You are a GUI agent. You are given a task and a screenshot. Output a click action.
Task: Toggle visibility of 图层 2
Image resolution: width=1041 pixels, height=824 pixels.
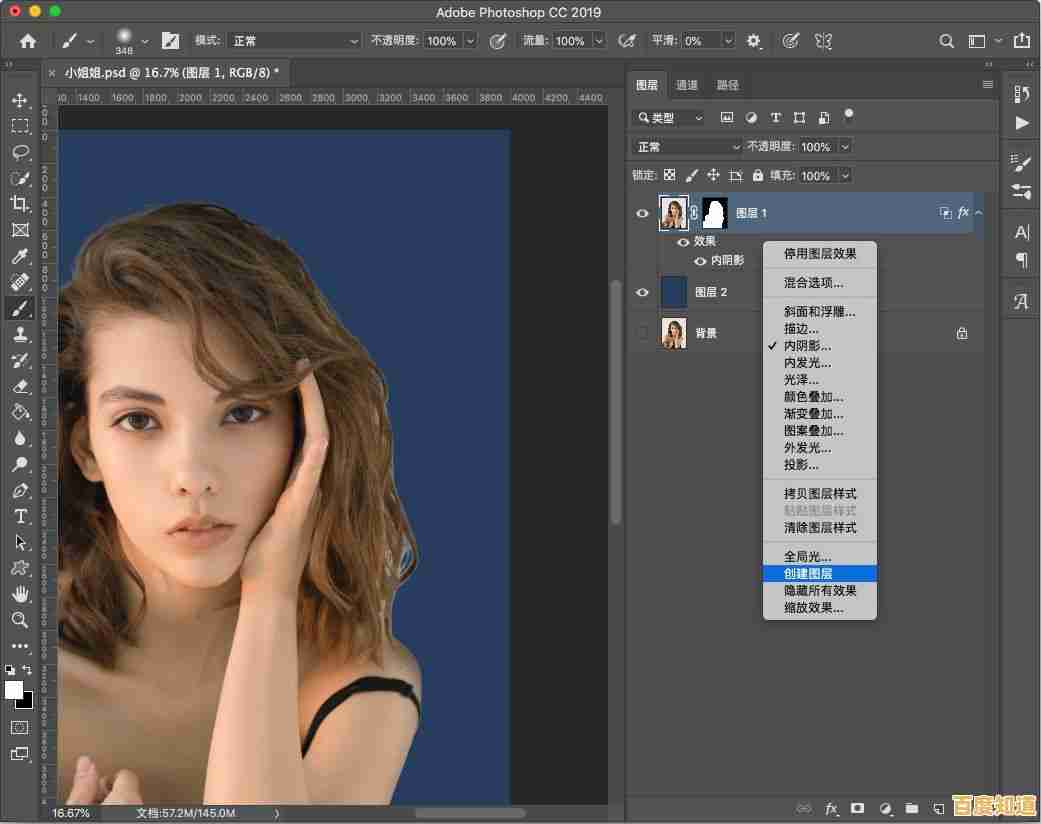(642, 292)
